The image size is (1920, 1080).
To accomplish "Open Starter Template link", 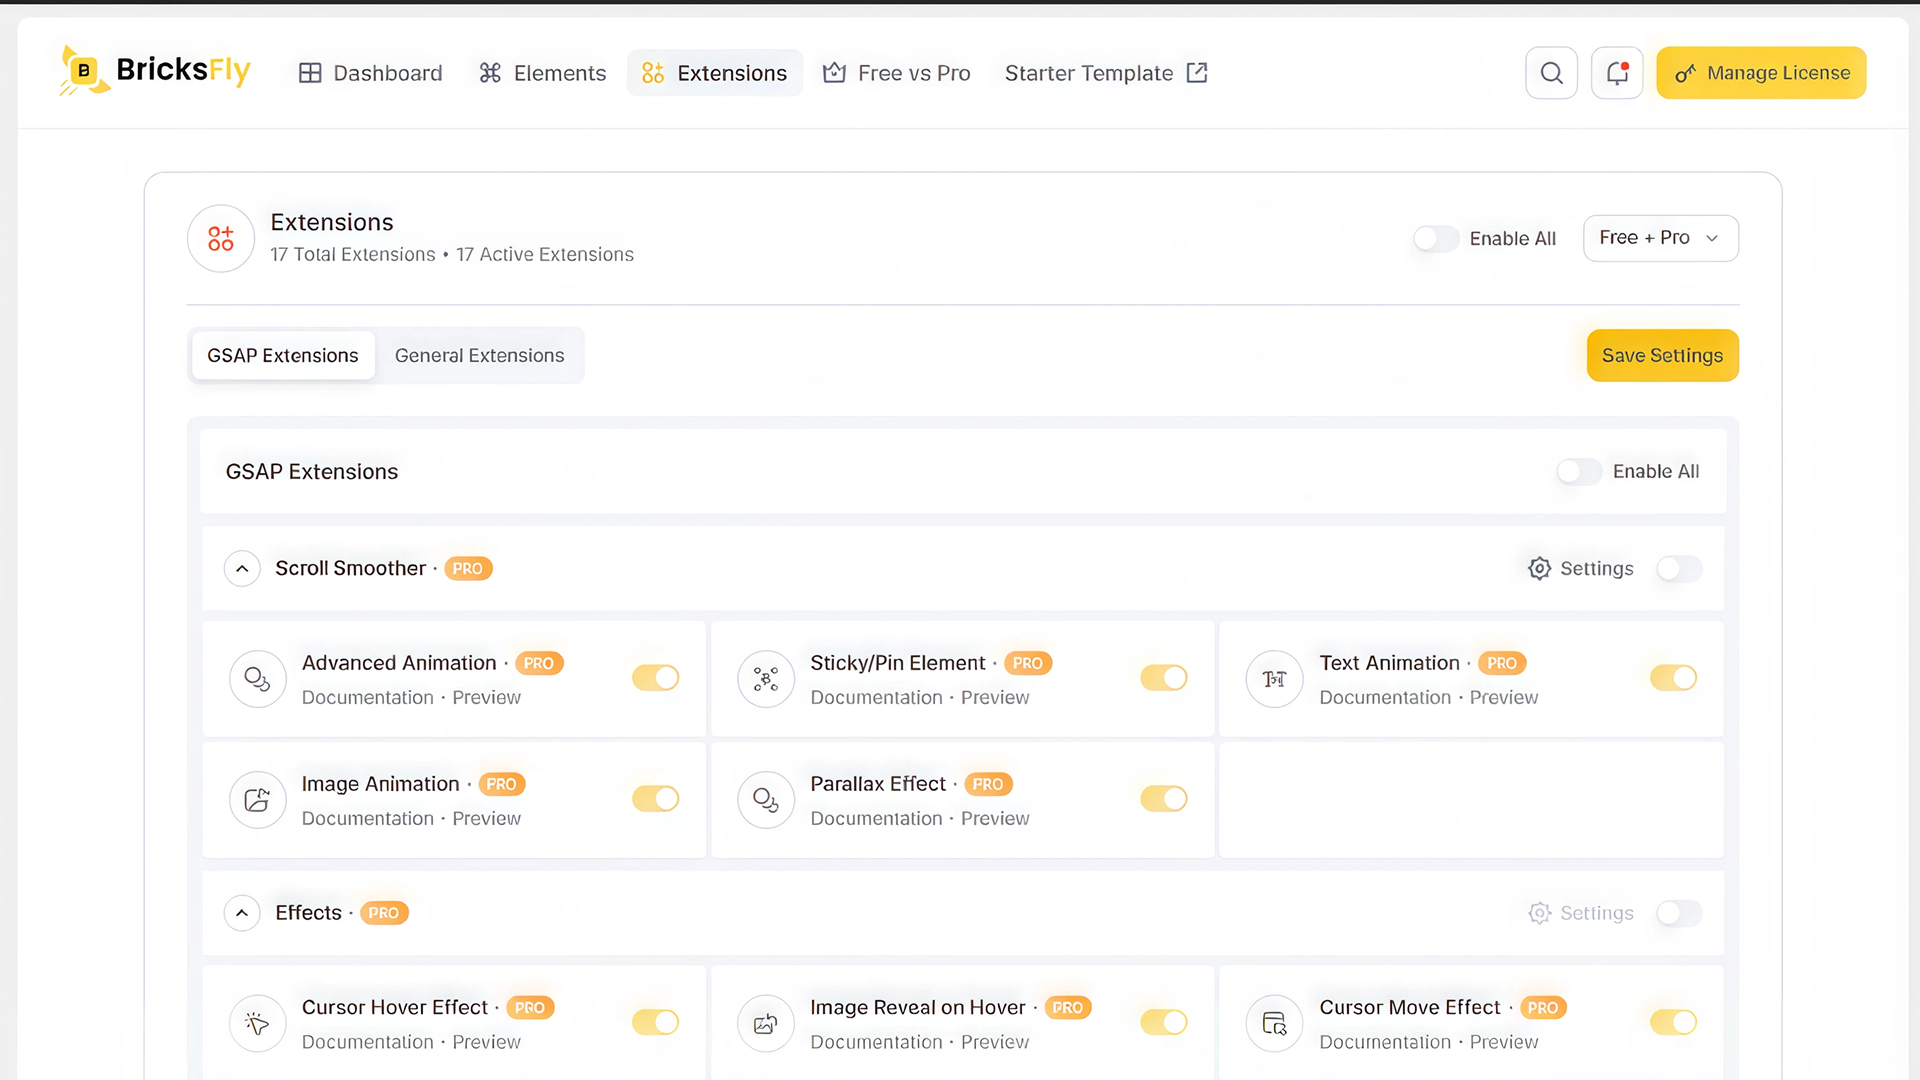I will (x=1106, y=73).
